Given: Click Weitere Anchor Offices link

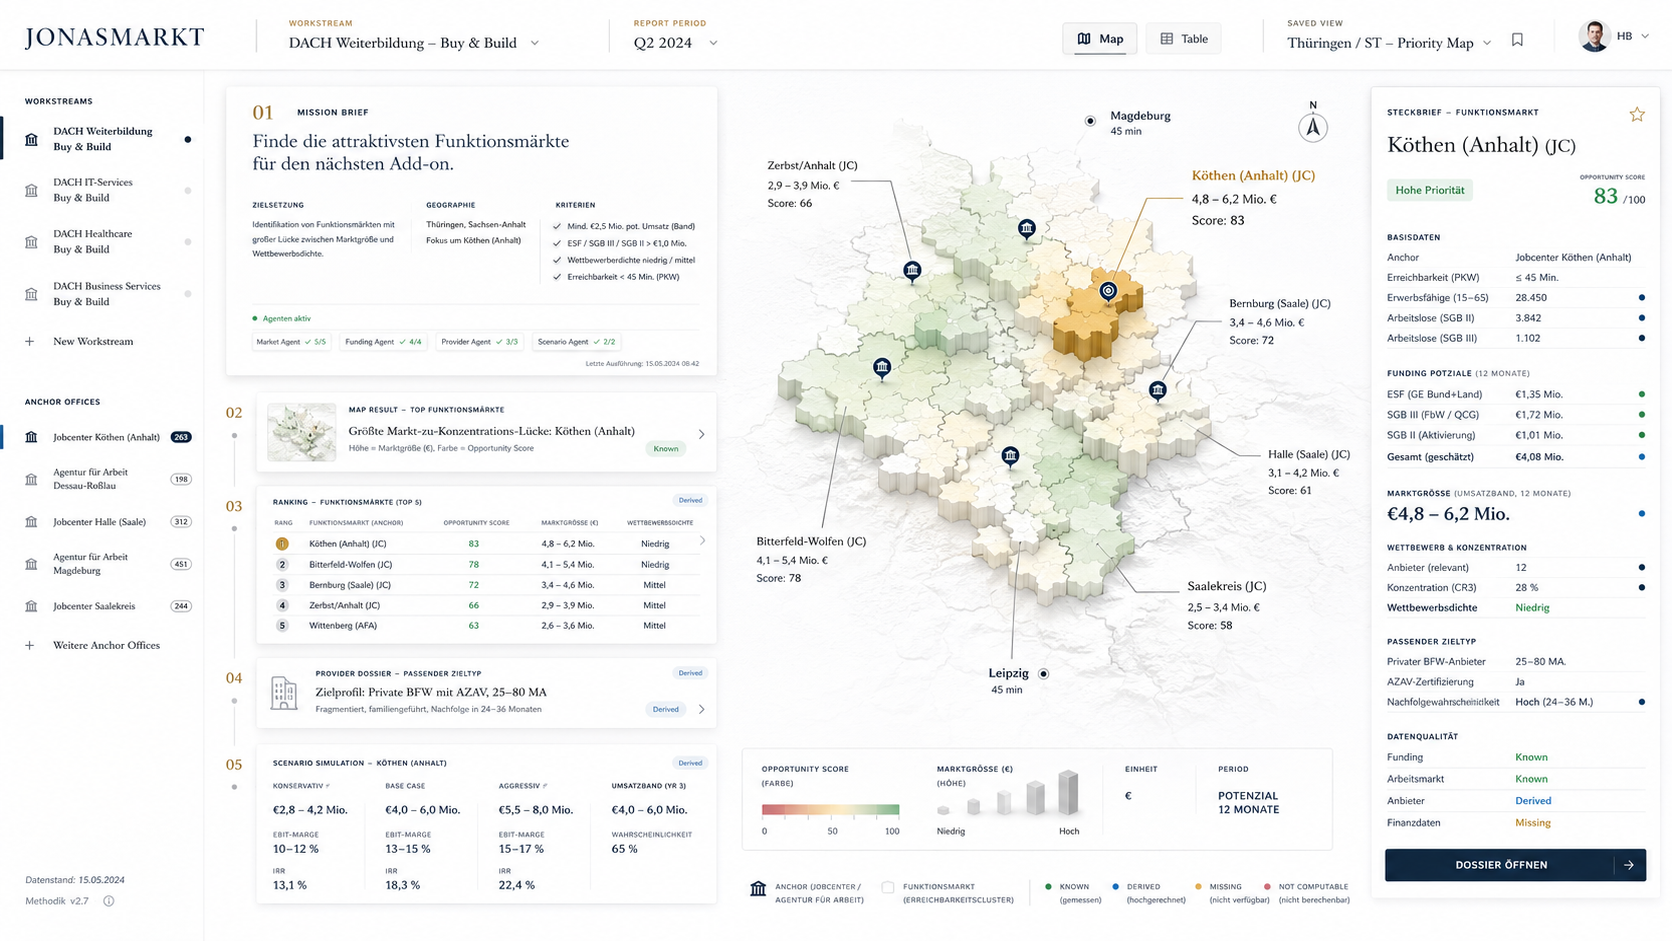Looking at the screenshot, I should pyautogui.click(x=106, y=645).
